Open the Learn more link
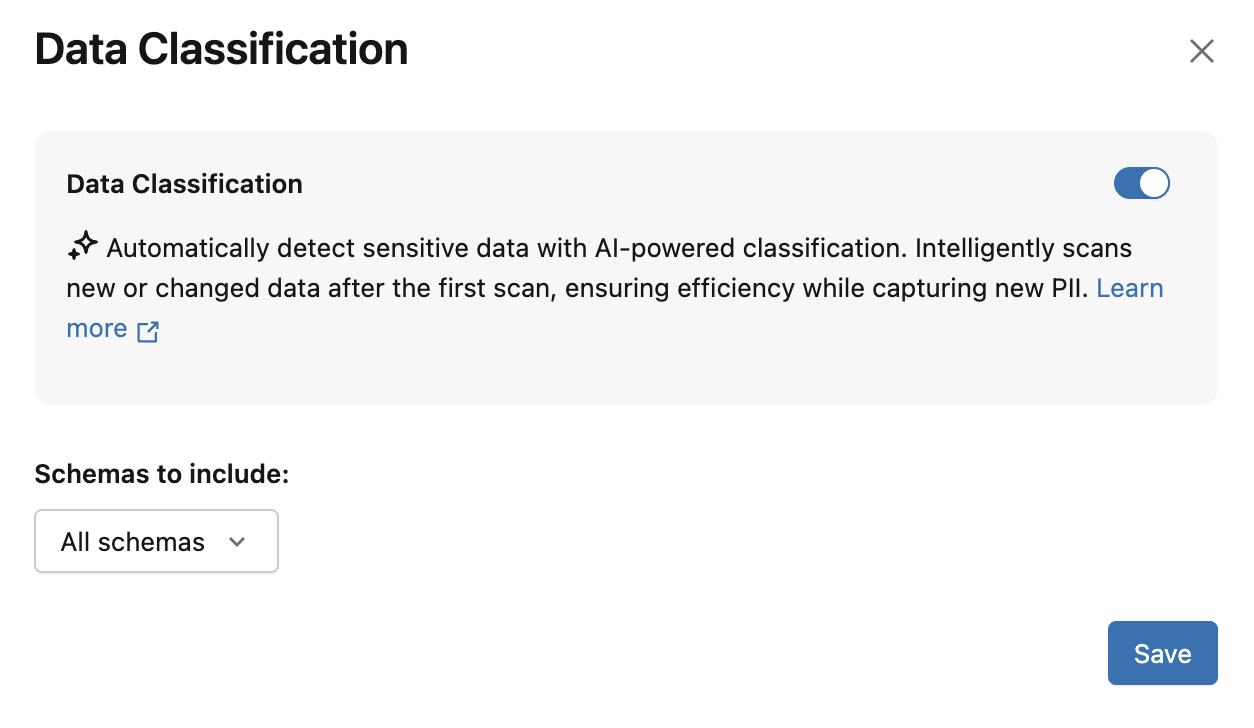Viewport: 1254px width, 728px height. click(x=1129, y=288)
